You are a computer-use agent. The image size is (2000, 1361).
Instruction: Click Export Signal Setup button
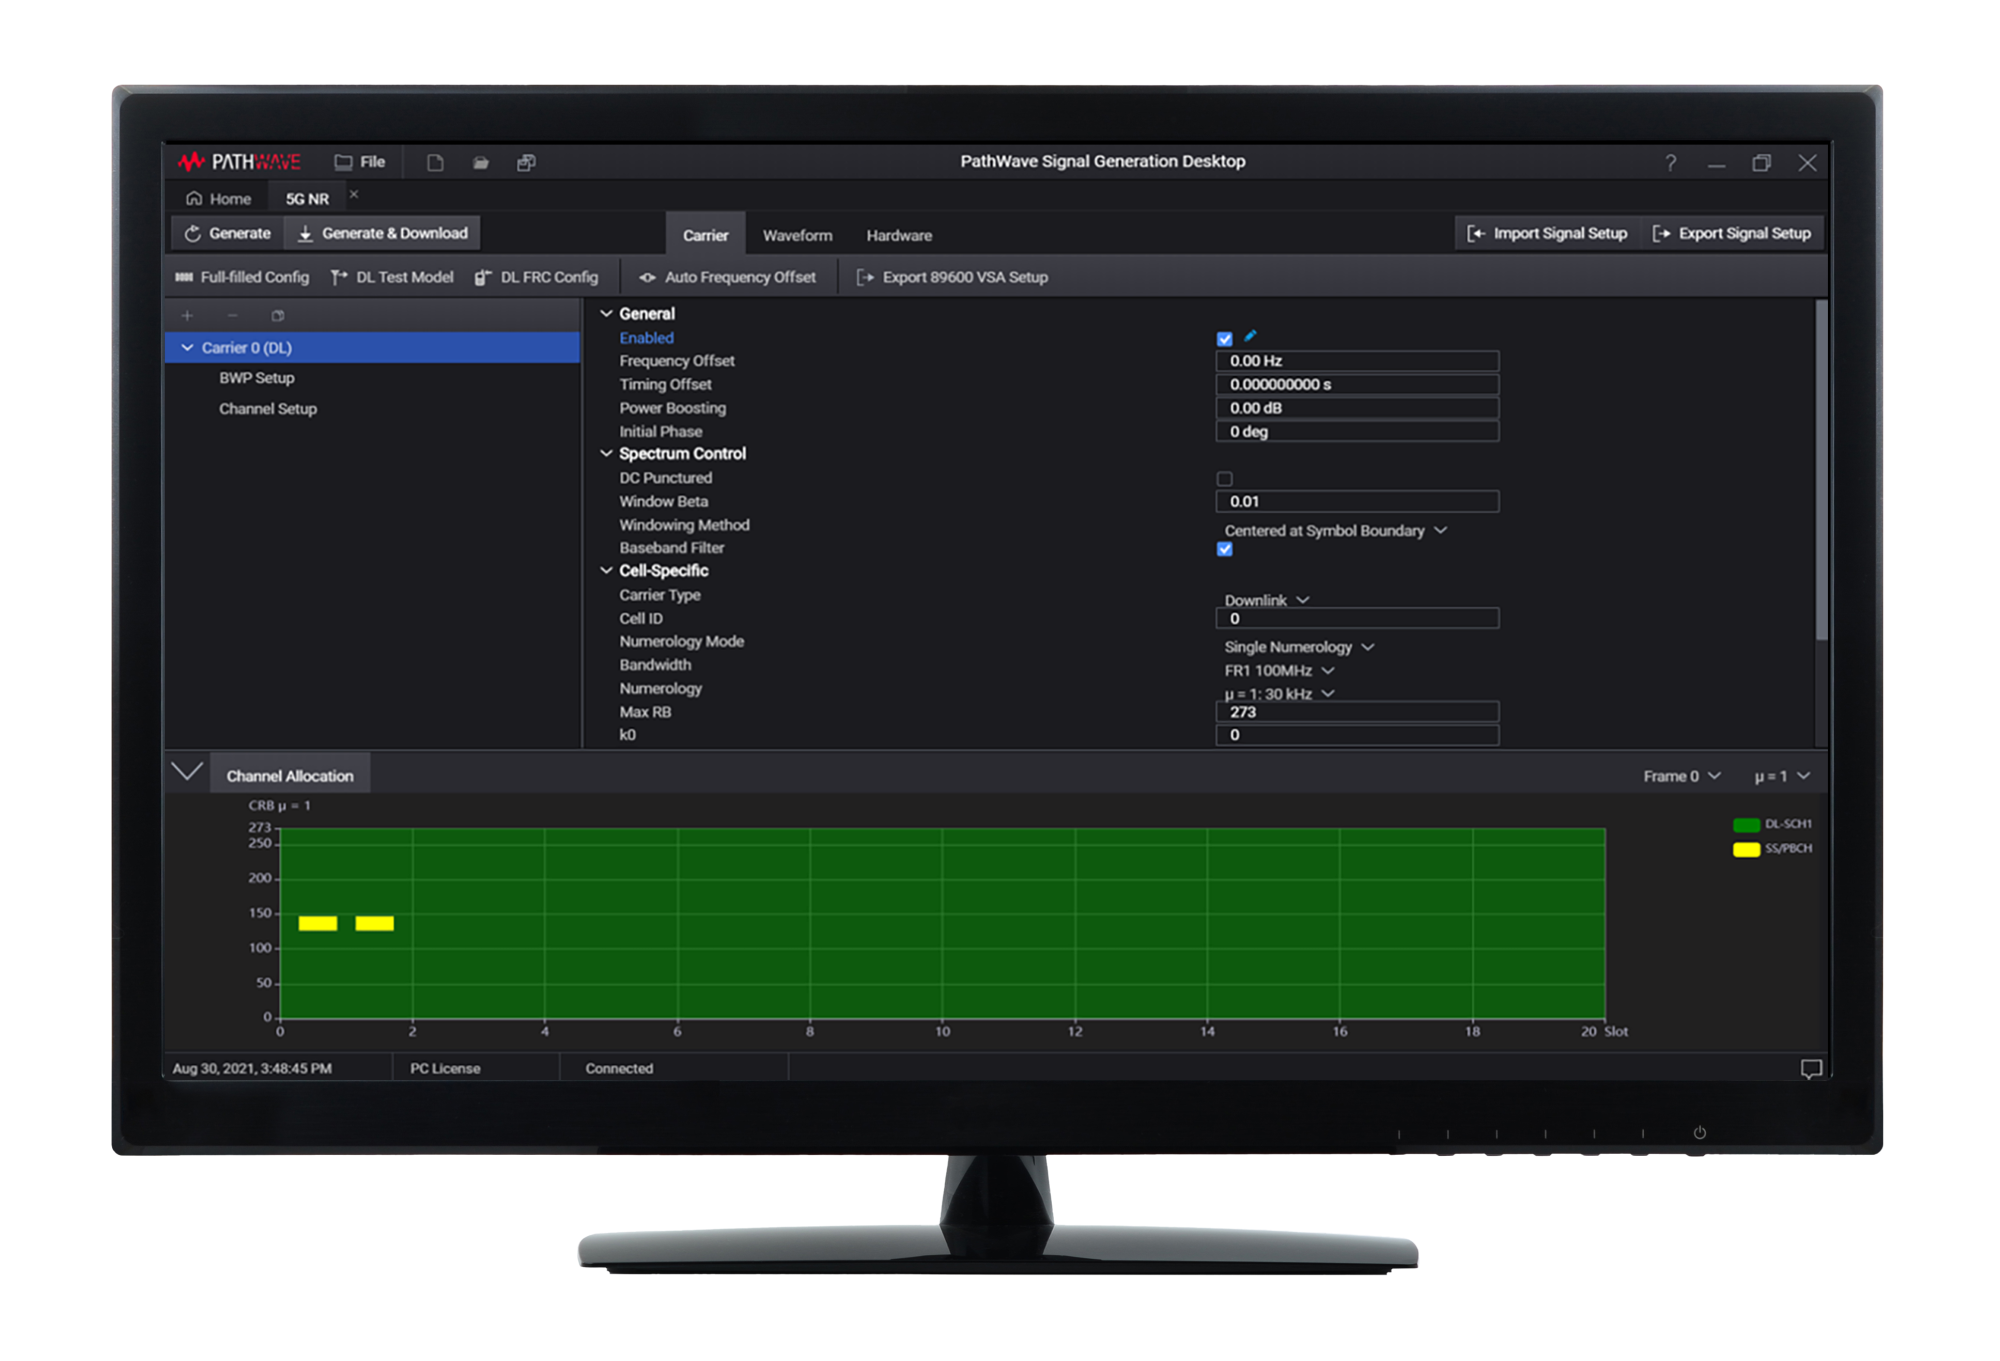tap(1732, 233)
